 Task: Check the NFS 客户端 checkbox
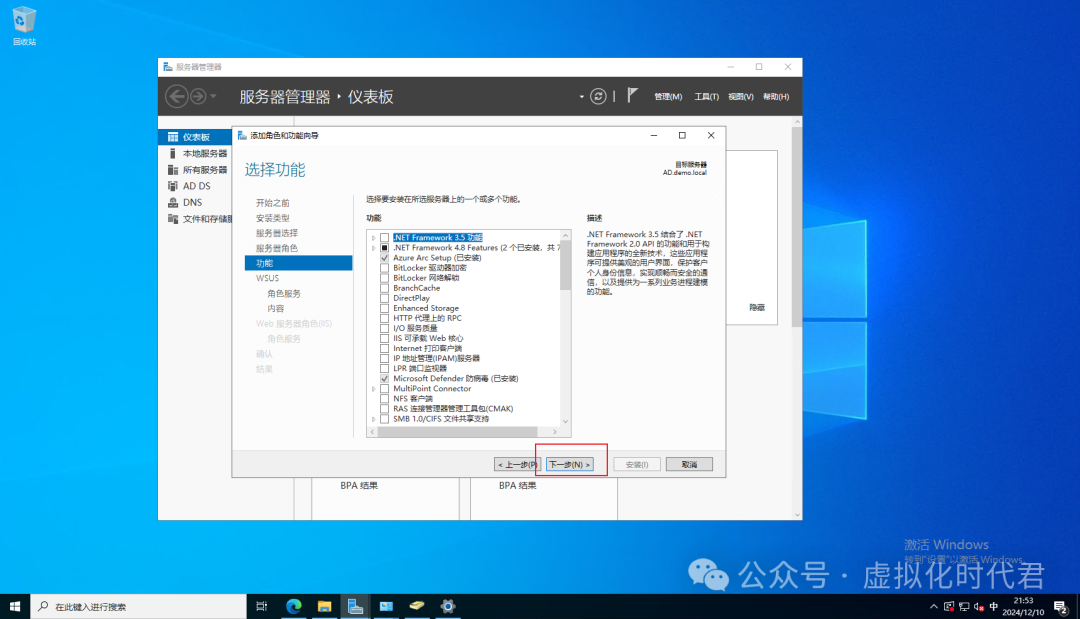[x=384, y=399]
